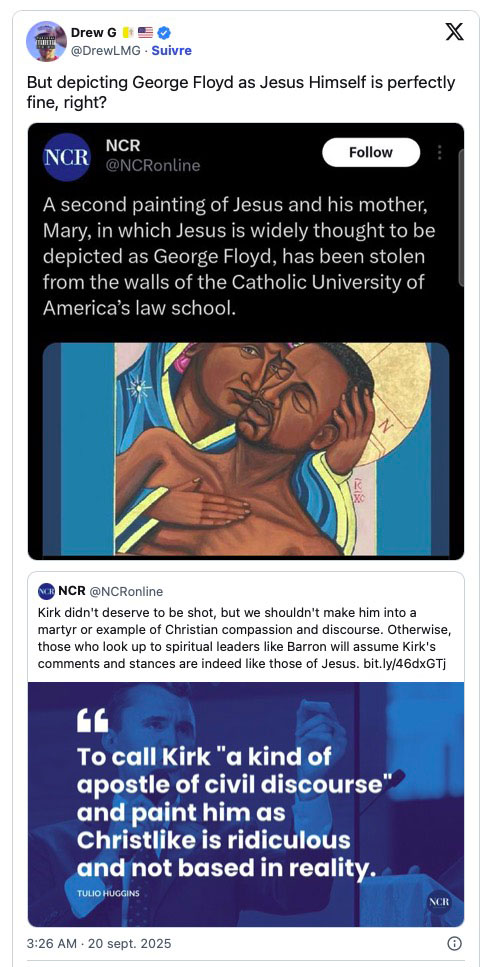Click the small NCR quoted-tweet avatar
Screen dimensions: 489x967
(46, 591)
